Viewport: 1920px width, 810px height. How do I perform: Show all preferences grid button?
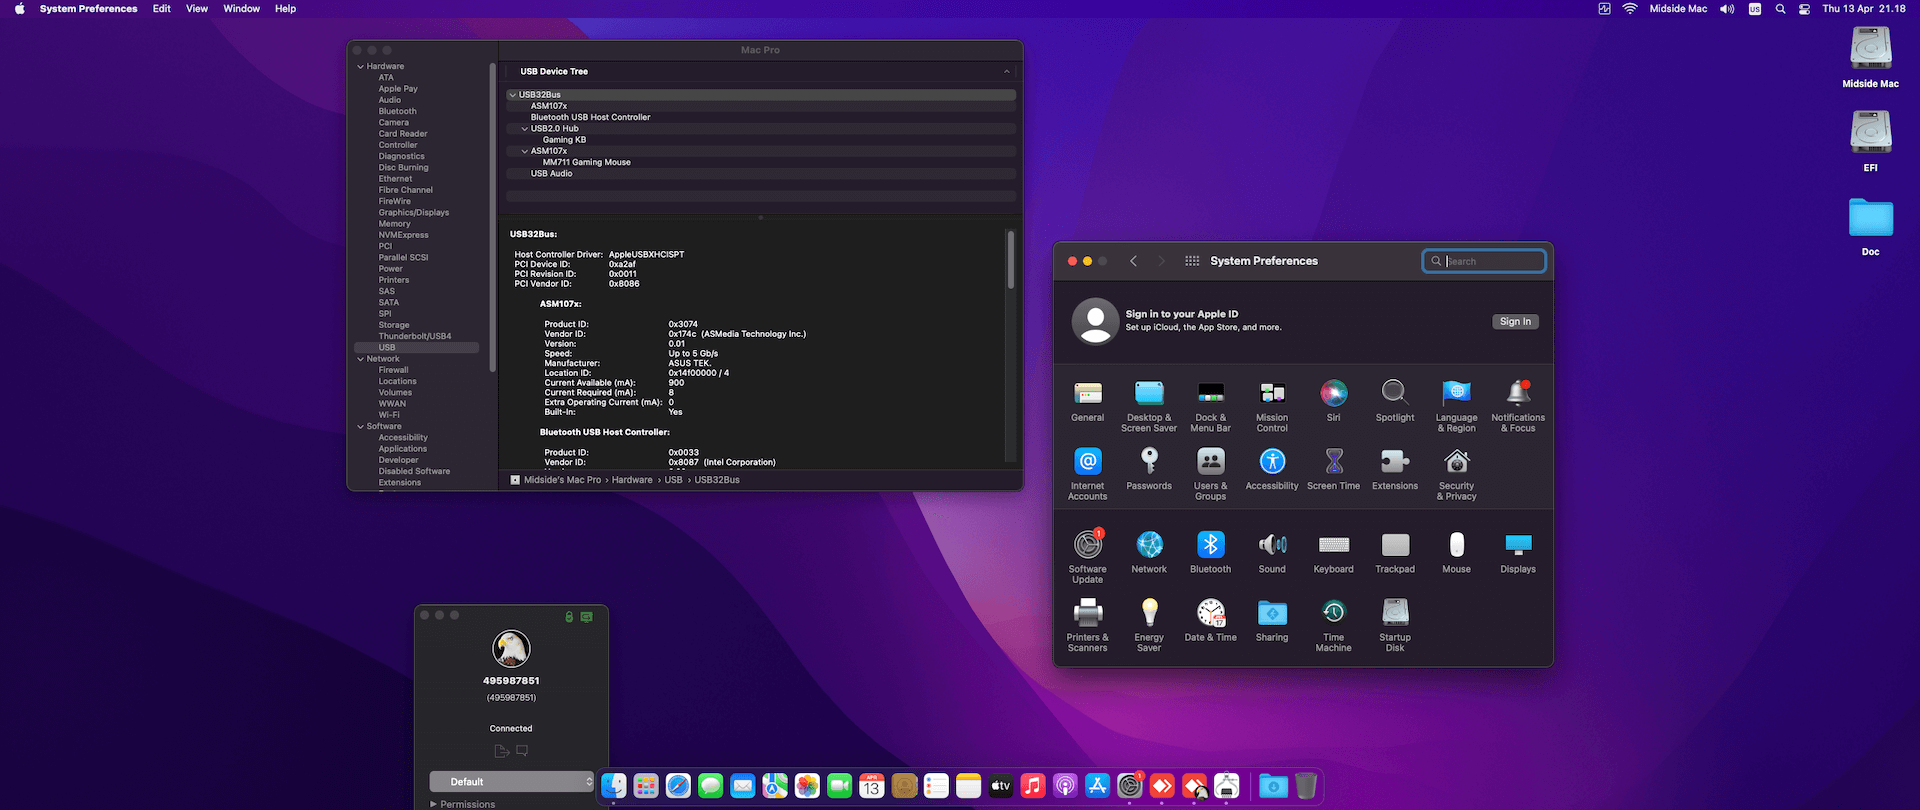pos(1192,261)
